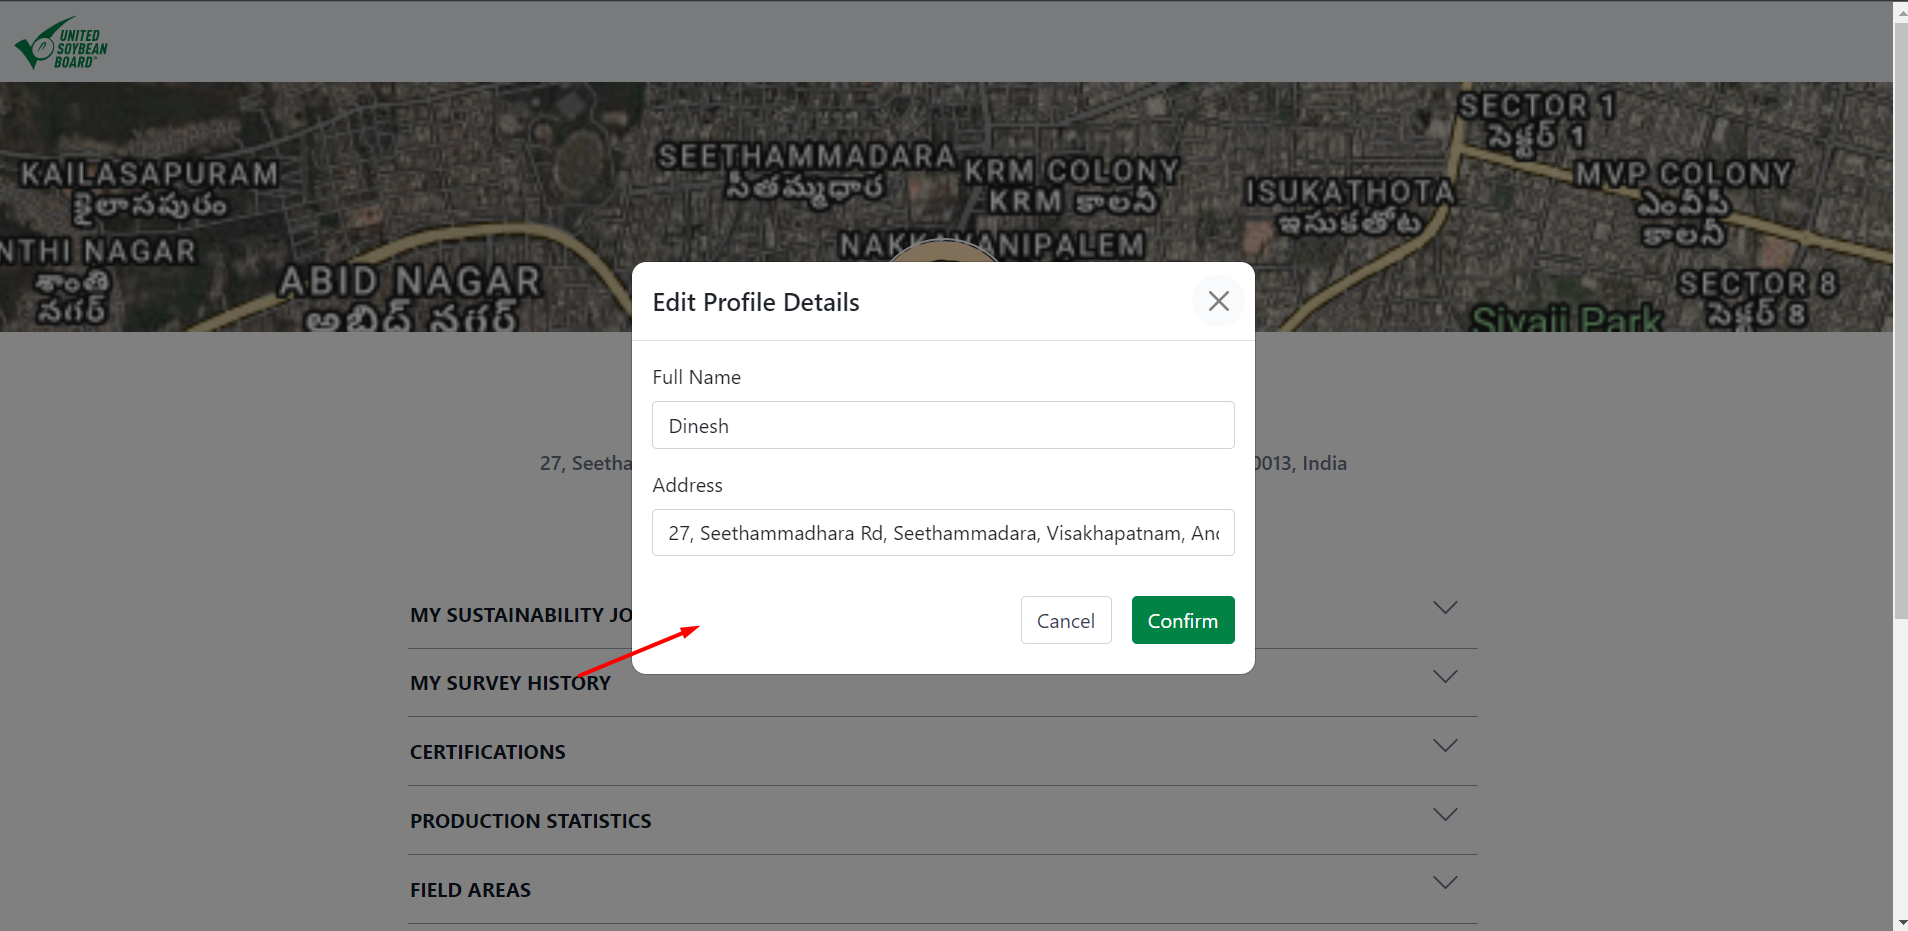1908x931 pixels.
Task: Click the Field Areas chevron icon
Action: coord(1444,883)
